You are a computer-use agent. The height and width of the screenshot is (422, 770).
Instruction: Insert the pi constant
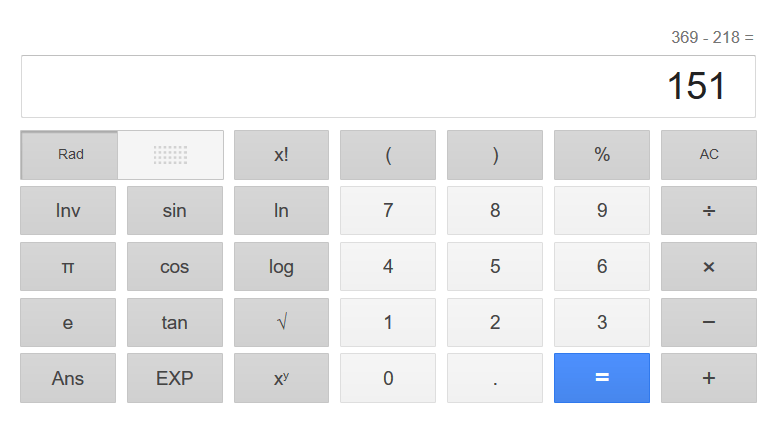[x=68, y=267]
